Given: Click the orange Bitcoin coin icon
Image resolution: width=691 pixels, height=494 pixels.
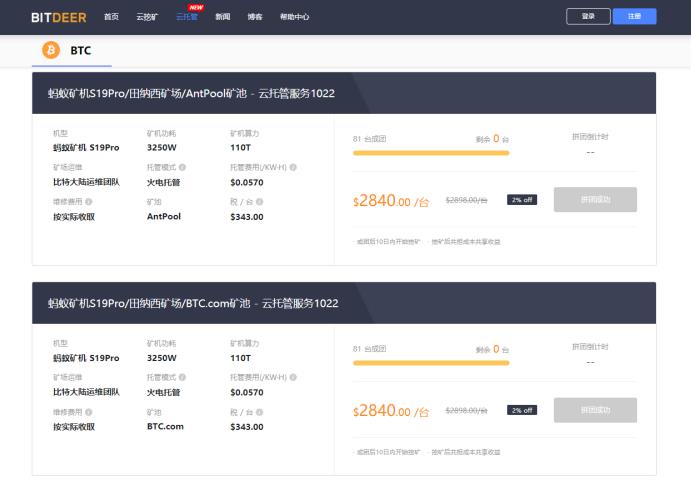Looking at the screenshot, I should (51, 50).
